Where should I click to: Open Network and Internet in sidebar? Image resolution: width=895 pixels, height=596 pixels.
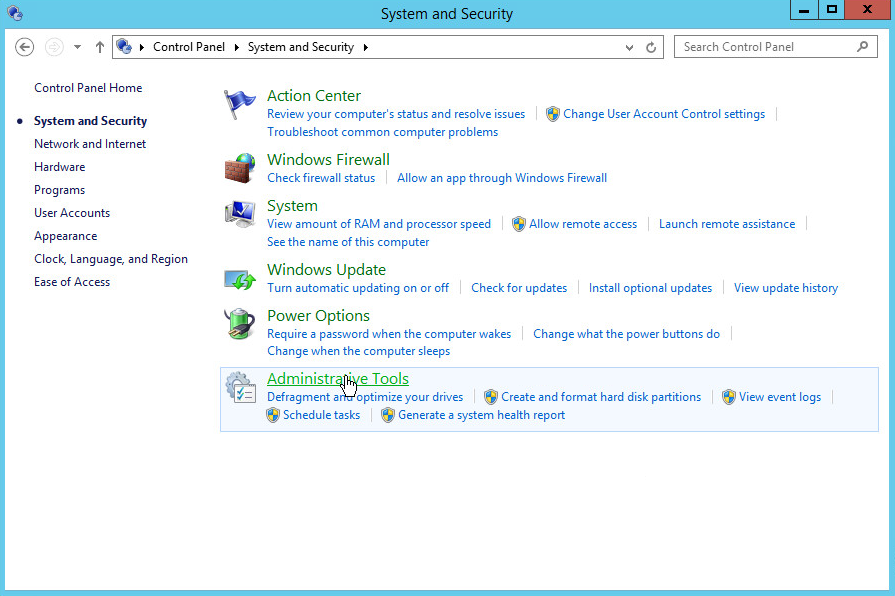pos(90,144)
